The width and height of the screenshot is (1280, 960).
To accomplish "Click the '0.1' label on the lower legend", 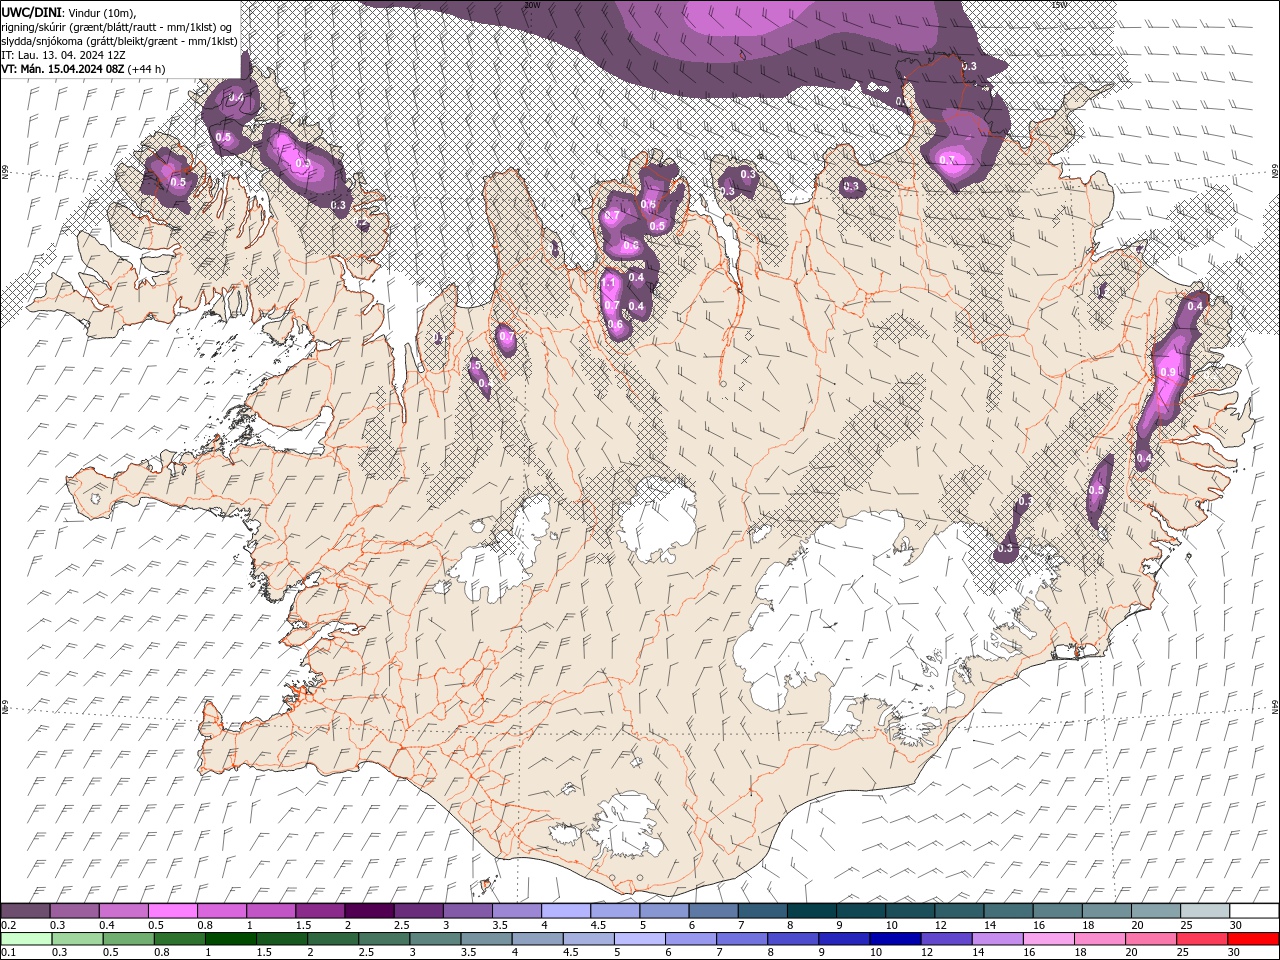I will tap(8, 953).
